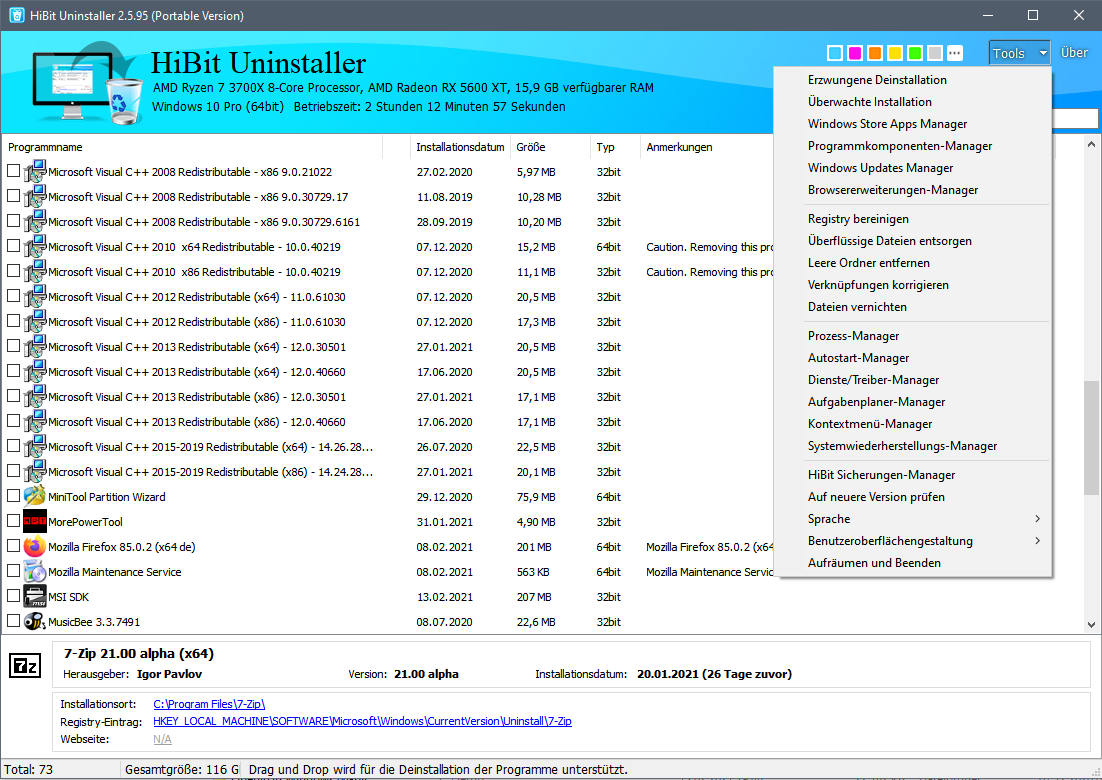The height and width of the screenshot is (780, 1102).
Task: Select the MusicBee 3.3.7491 checkbox
Action: click(13, 620)
